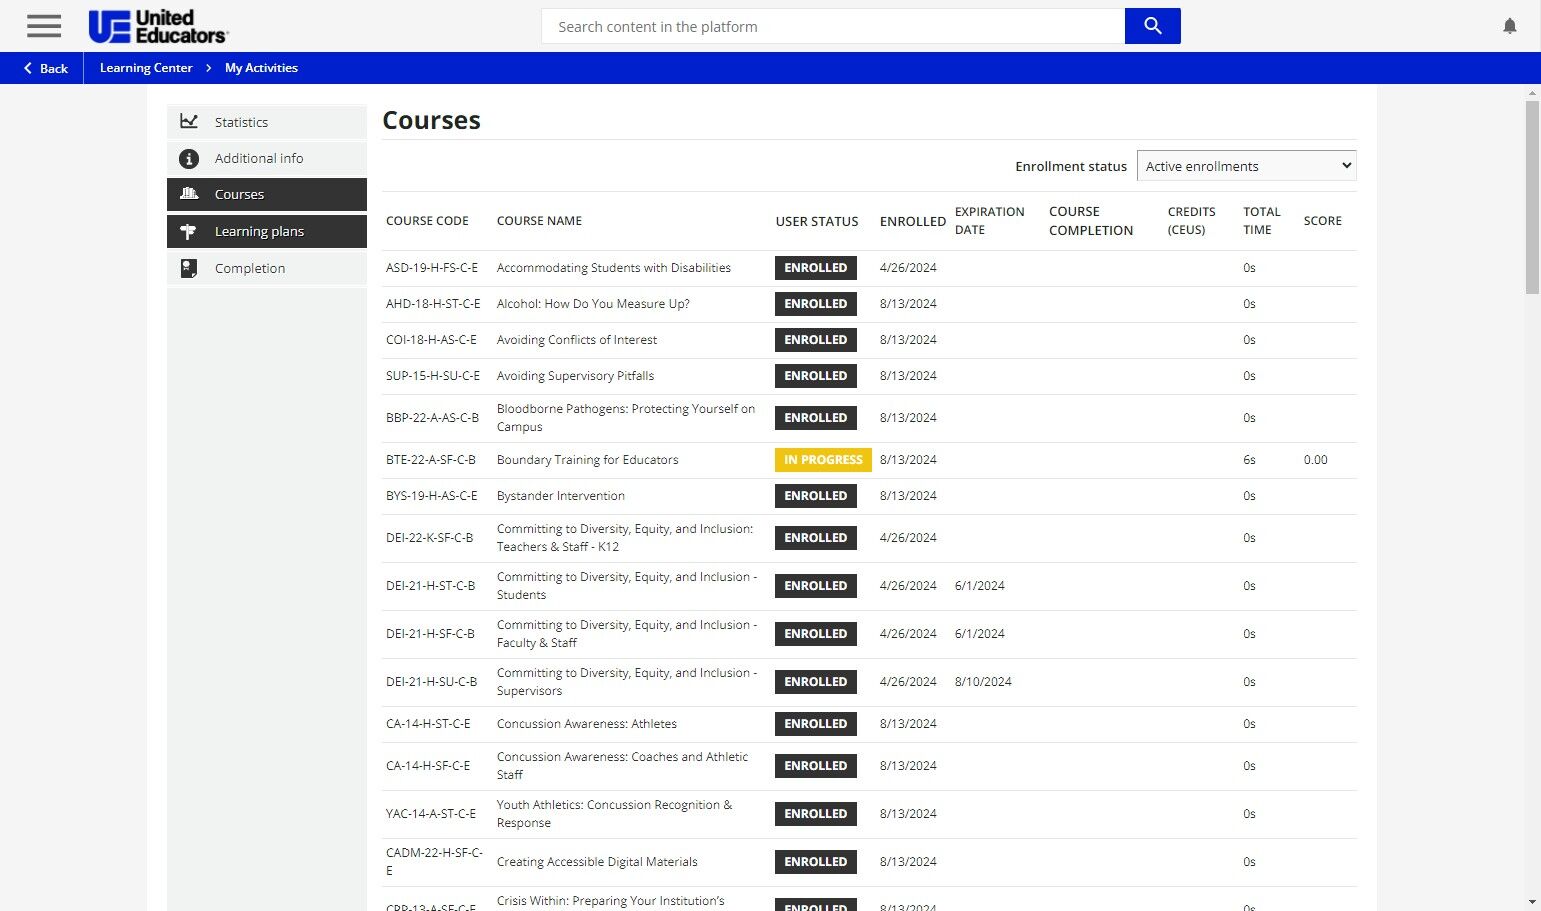Image resolution: width=1541 pixels, height=911 pixels.
Task: Focus the platform search field
Action: click(833, 26)
